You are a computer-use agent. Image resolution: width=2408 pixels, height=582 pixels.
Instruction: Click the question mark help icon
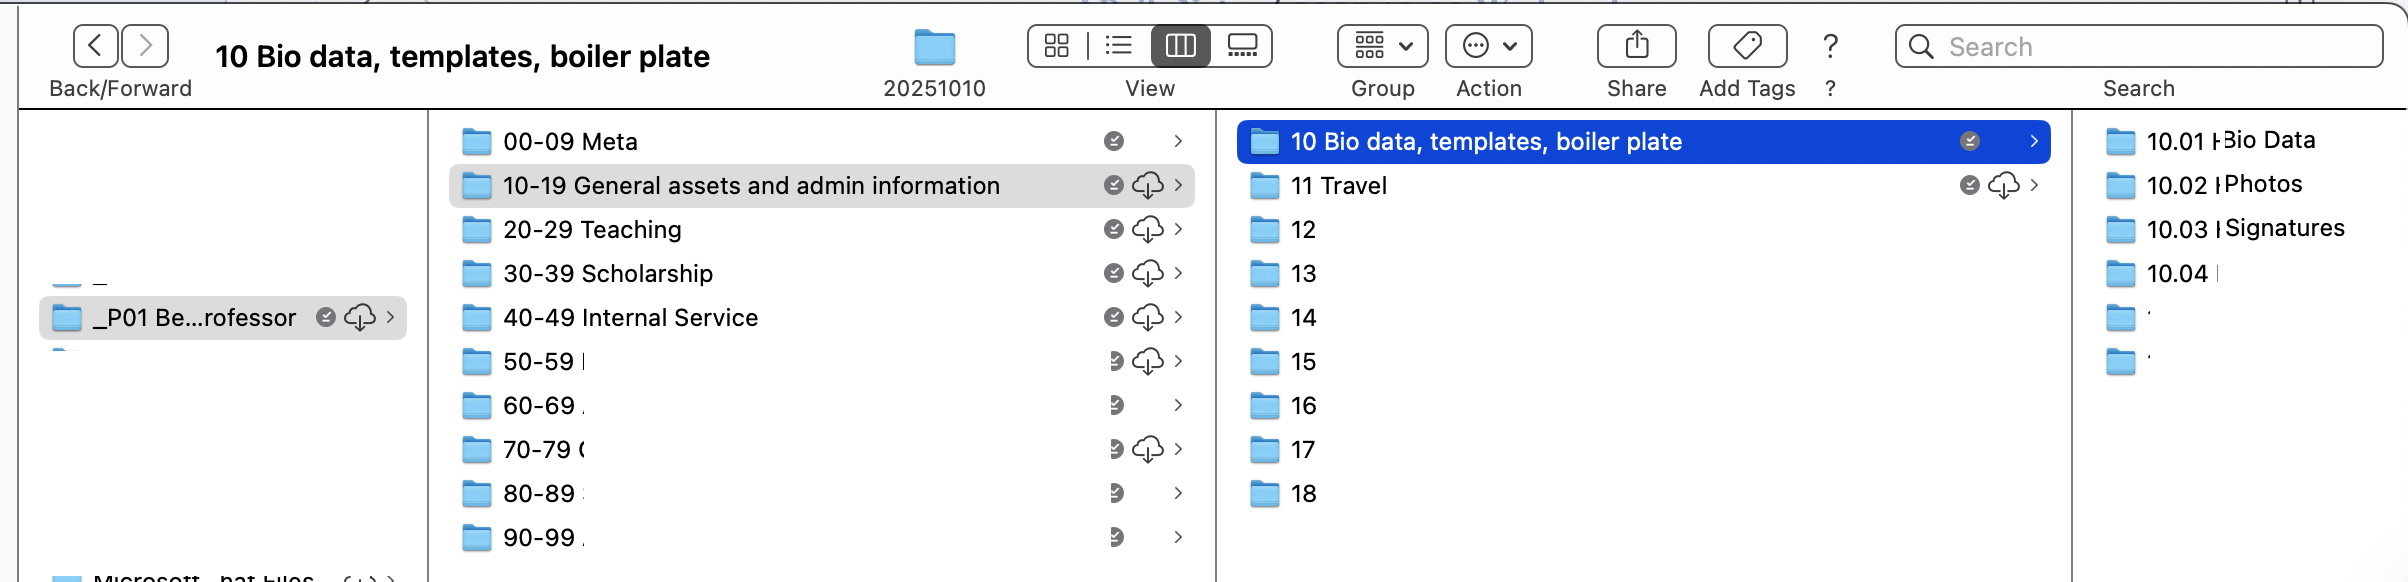pyautogui.click(x=1830, y=46)
